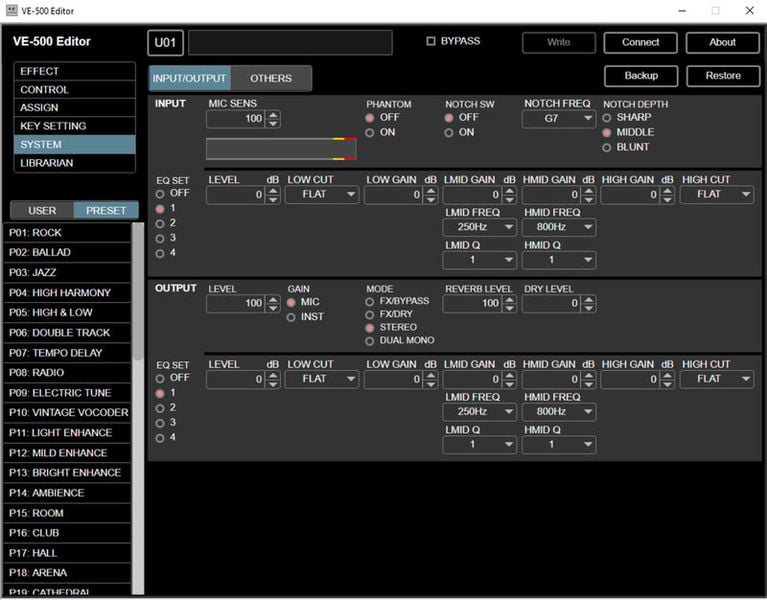767x600 pixels.
Task: Click the Backup button
Action: [x=641, y=76]
